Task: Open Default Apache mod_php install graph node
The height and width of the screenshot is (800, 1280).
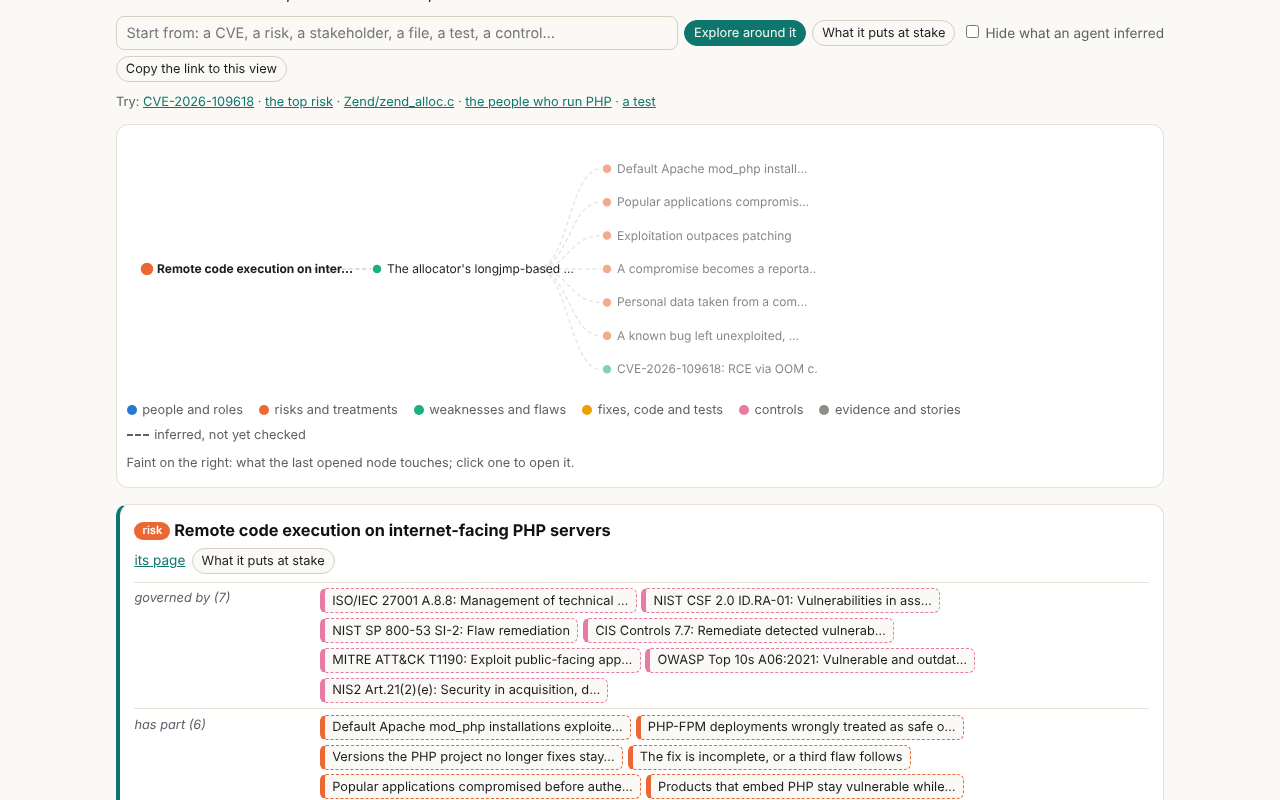Action: point(705,169)
